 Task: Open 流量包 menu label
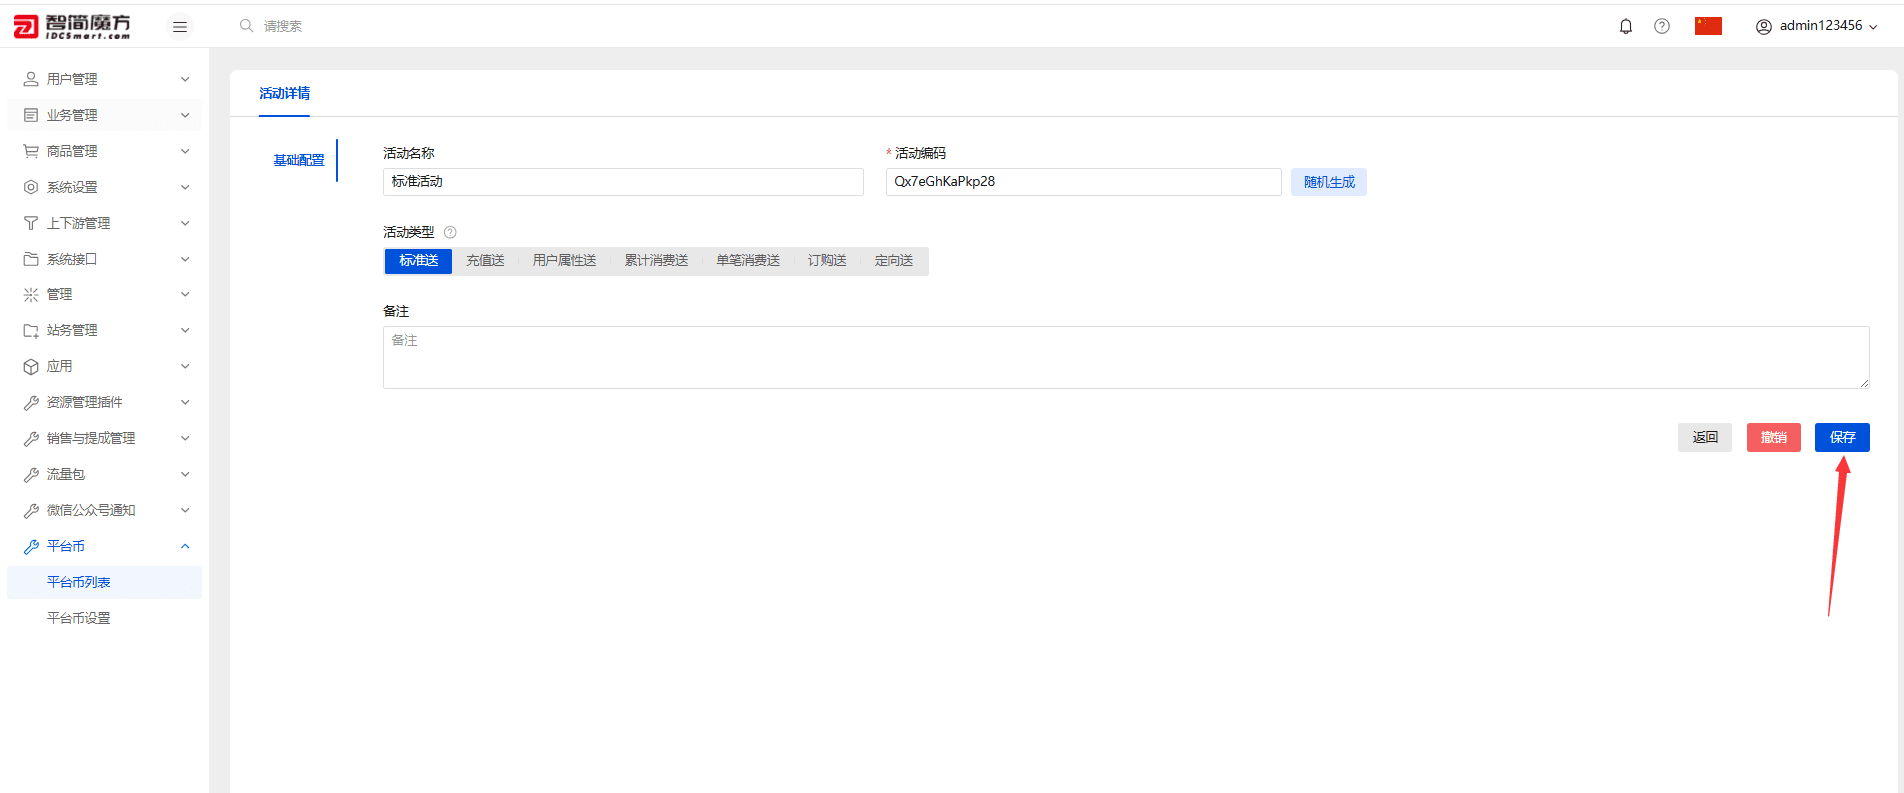(66, 474)
